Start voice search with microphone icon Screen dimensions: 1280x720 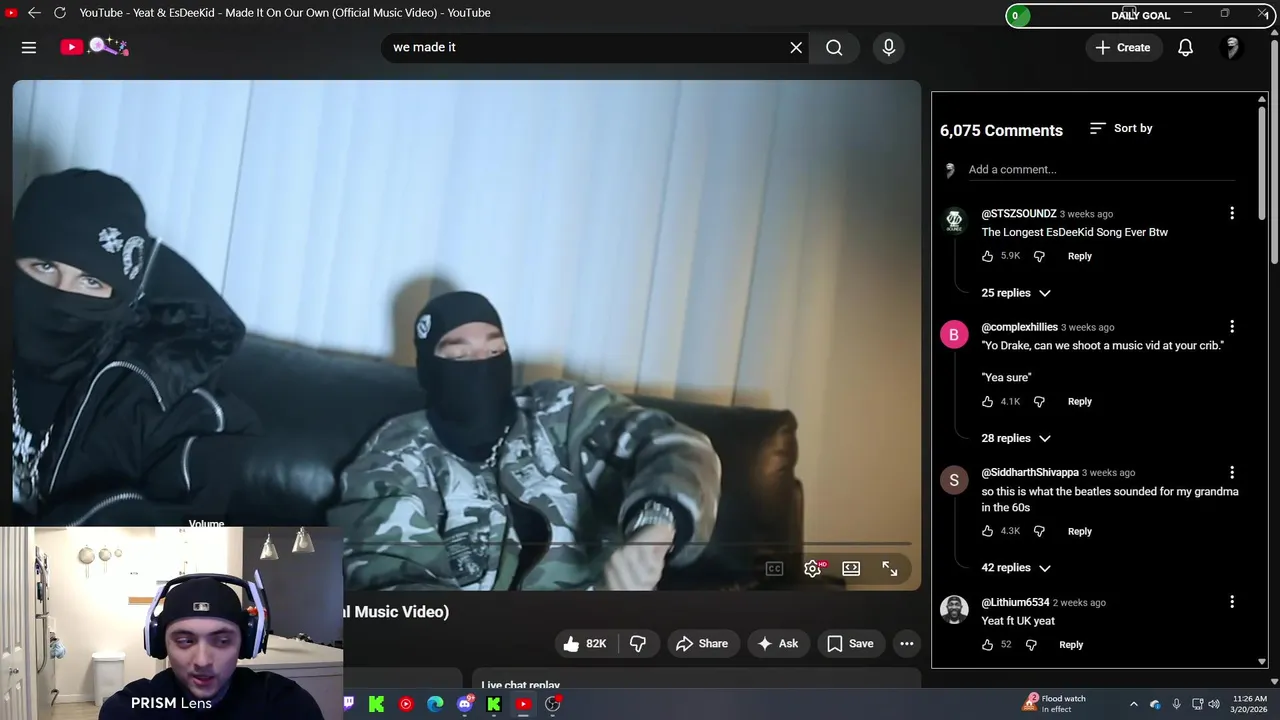point(888,47)
